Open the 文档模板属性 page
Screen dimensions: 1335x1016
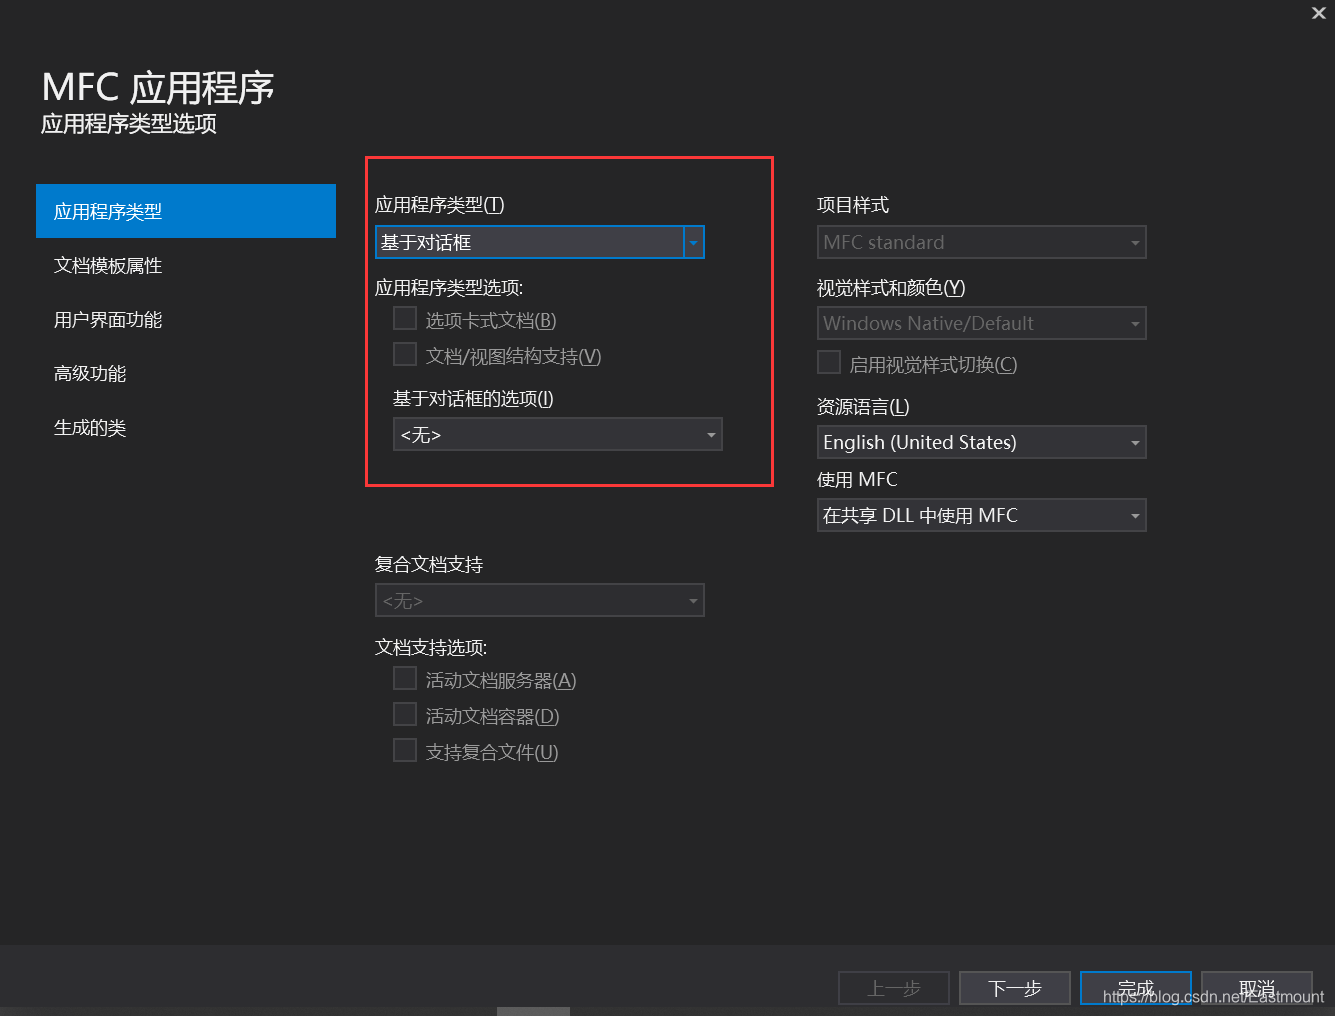186,265
